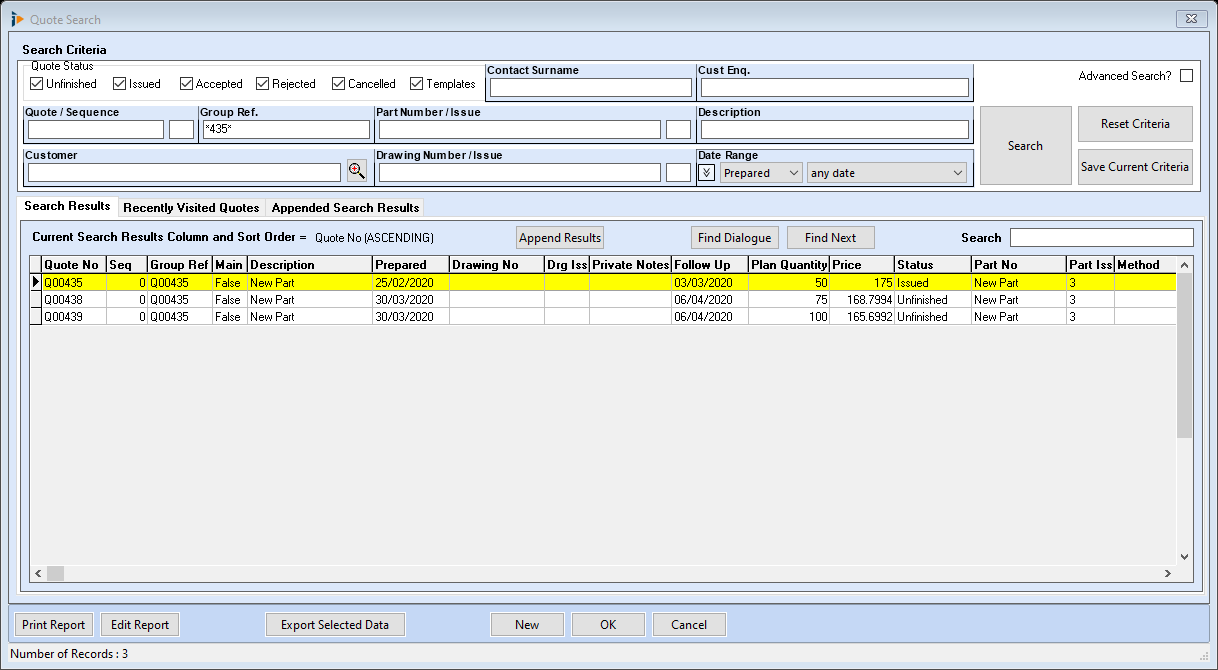Click the horizontal scrollbar left arrow
The width and height of the screenshot is (1218, 670).
pyautogui.click(x=39, y=574)
